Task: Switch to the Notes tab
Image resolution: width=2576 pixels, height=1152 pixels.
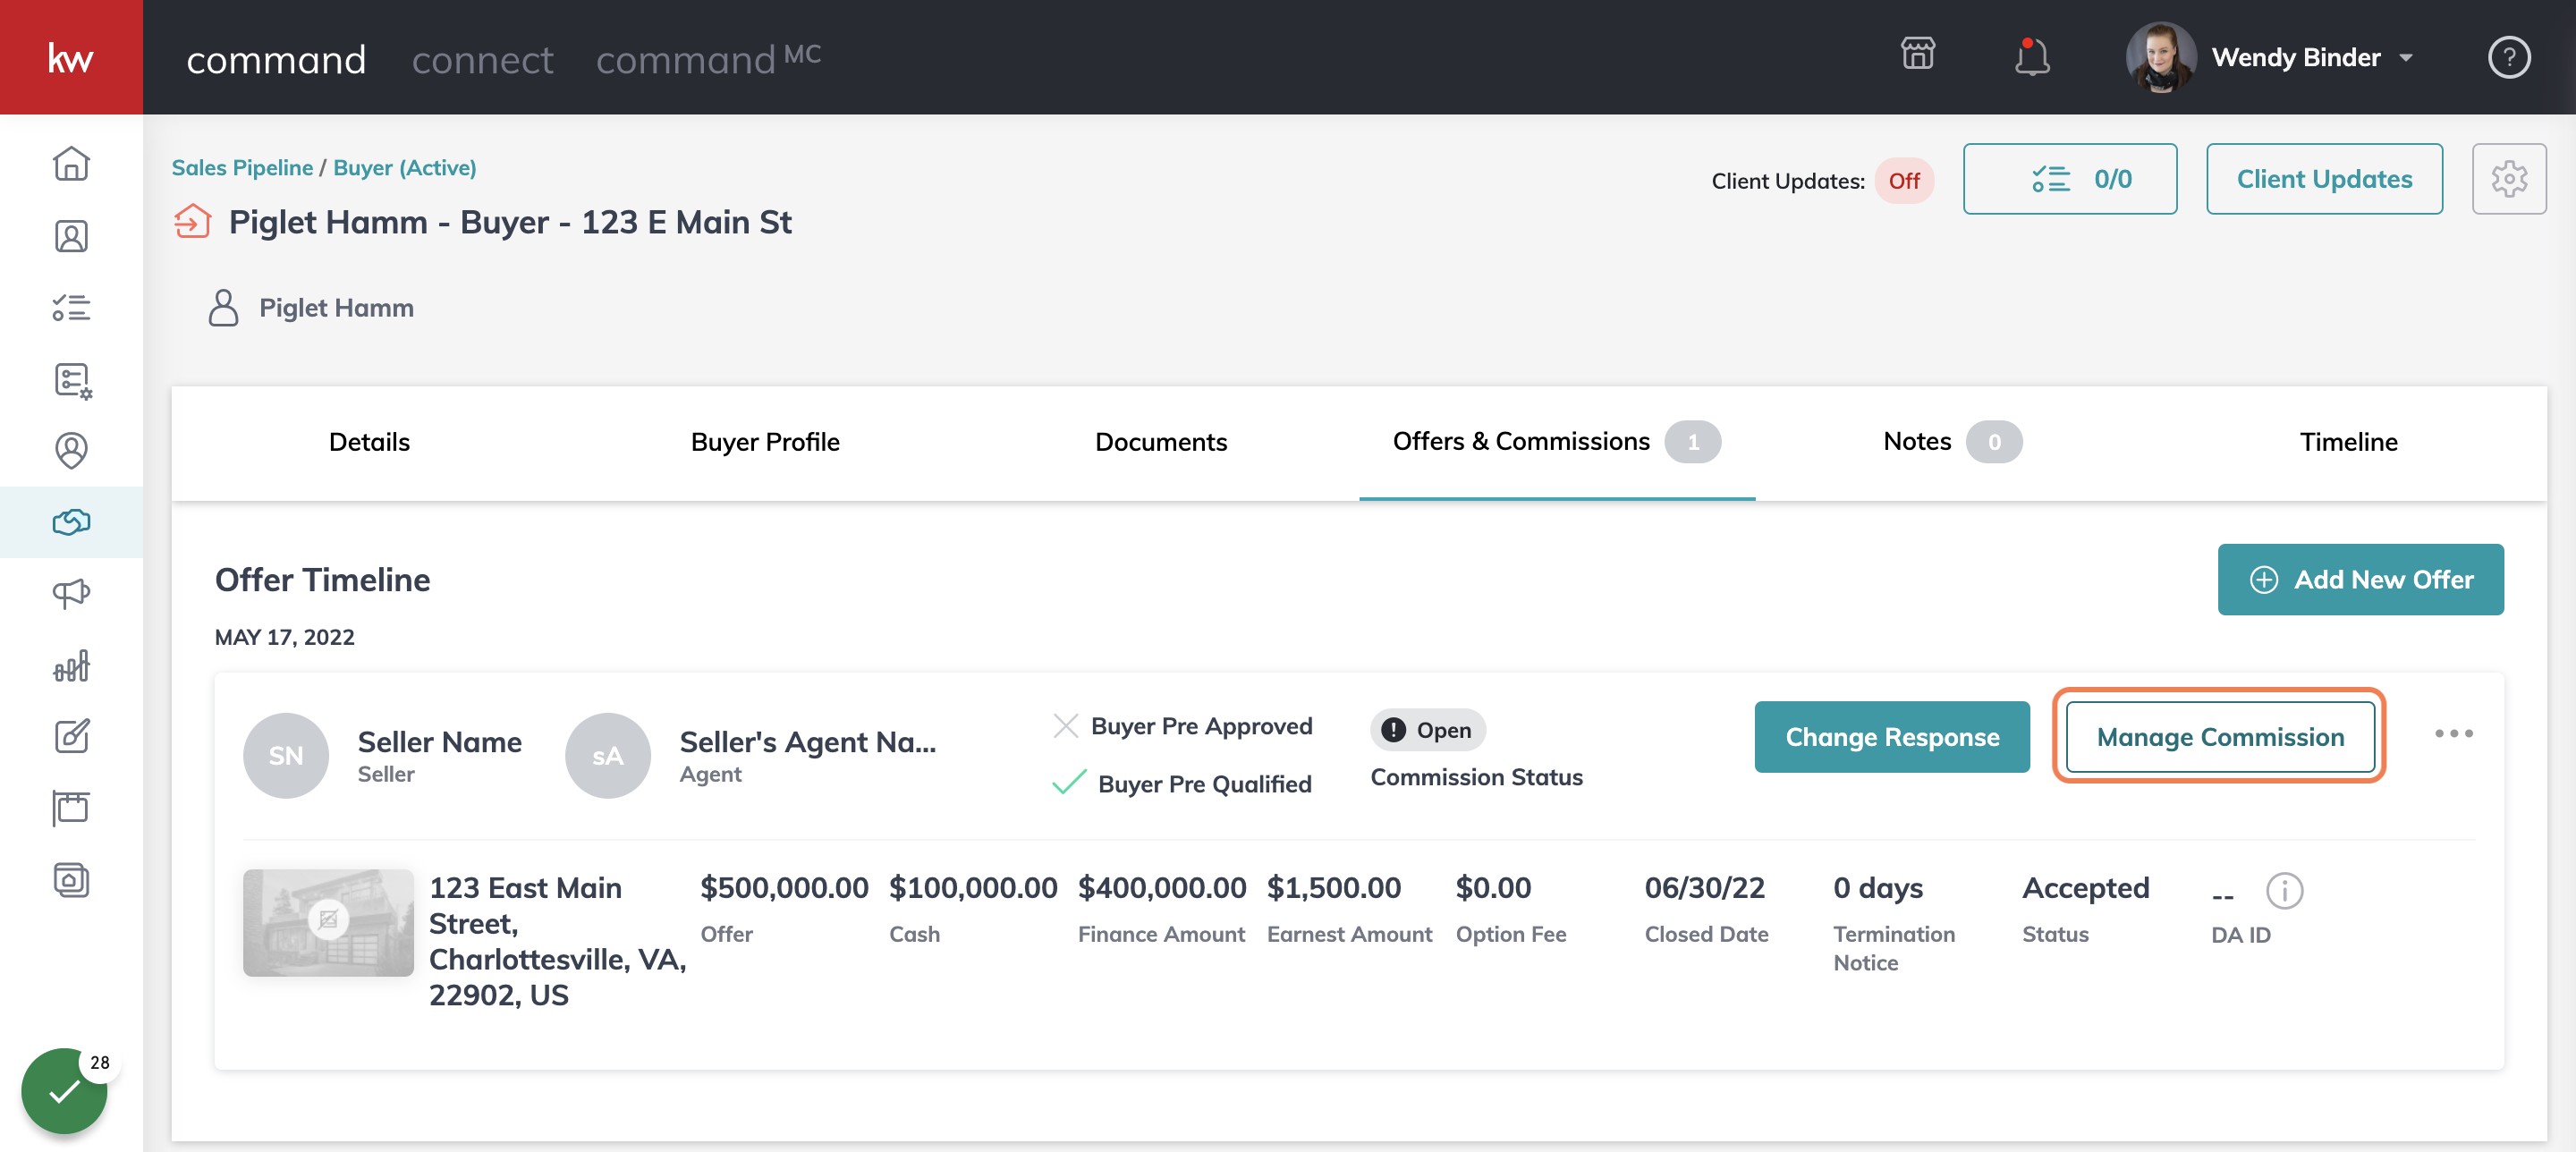Action: click(x=1951, y=442)
